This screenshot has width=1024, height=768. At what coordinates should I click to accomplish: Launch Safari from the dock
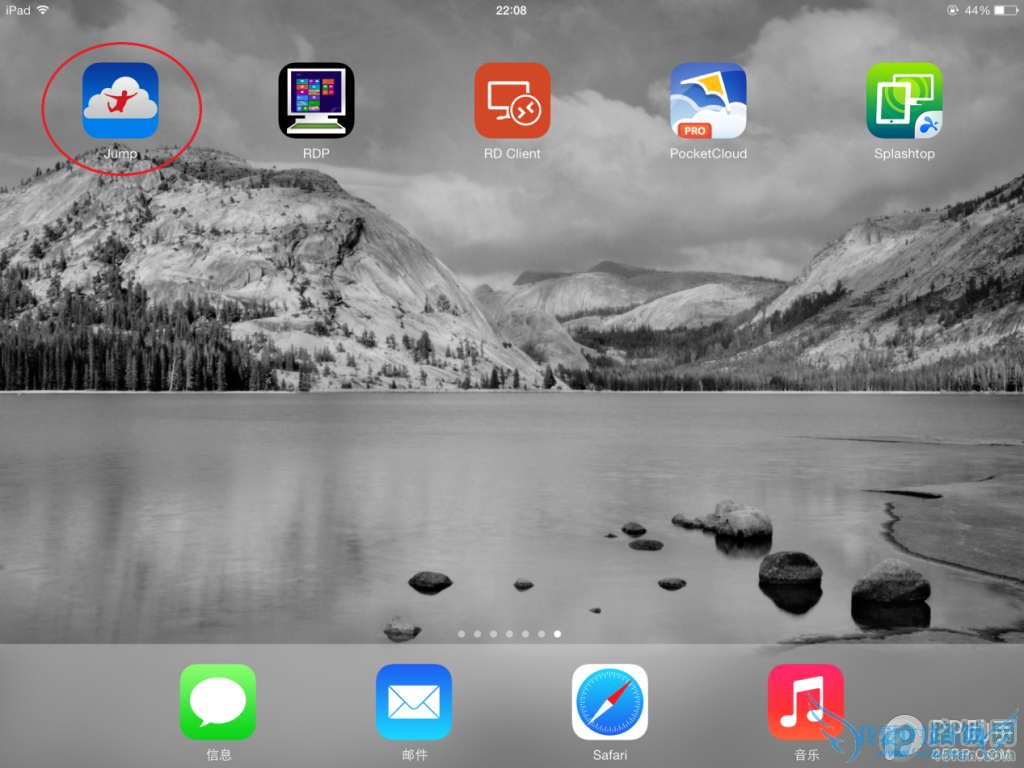point(610,701)
